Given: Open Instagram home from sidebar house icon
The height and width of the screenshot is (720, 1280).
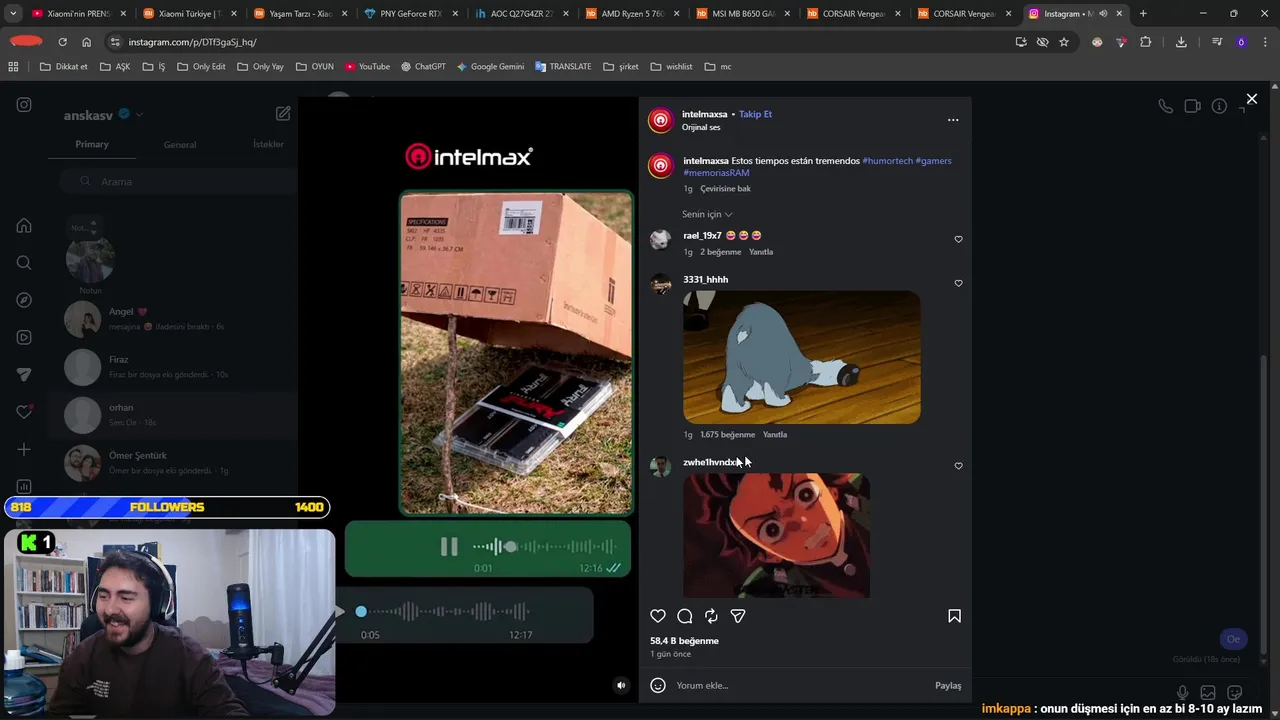Looking at the screenshot, I should (24, 225).
